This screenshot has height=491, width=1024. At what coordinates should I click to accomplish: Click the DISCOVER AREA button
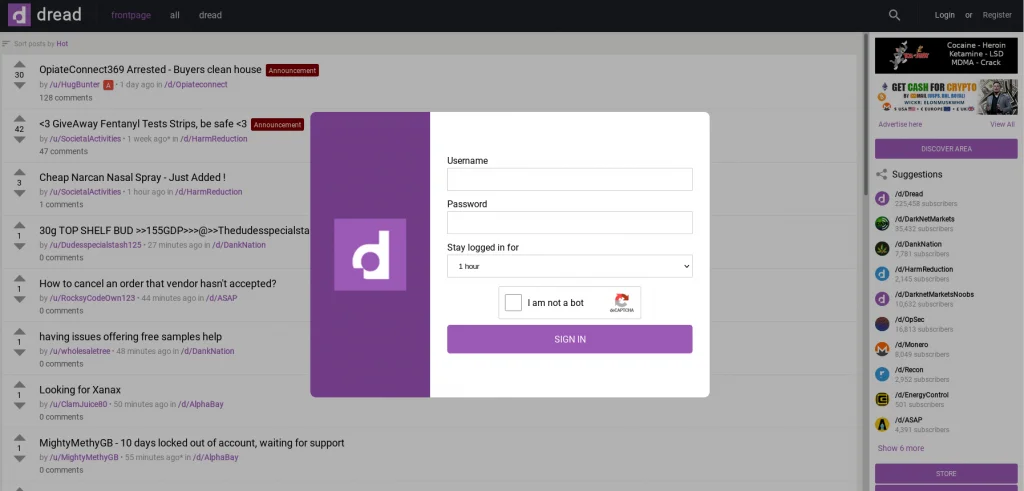[946, 149]
